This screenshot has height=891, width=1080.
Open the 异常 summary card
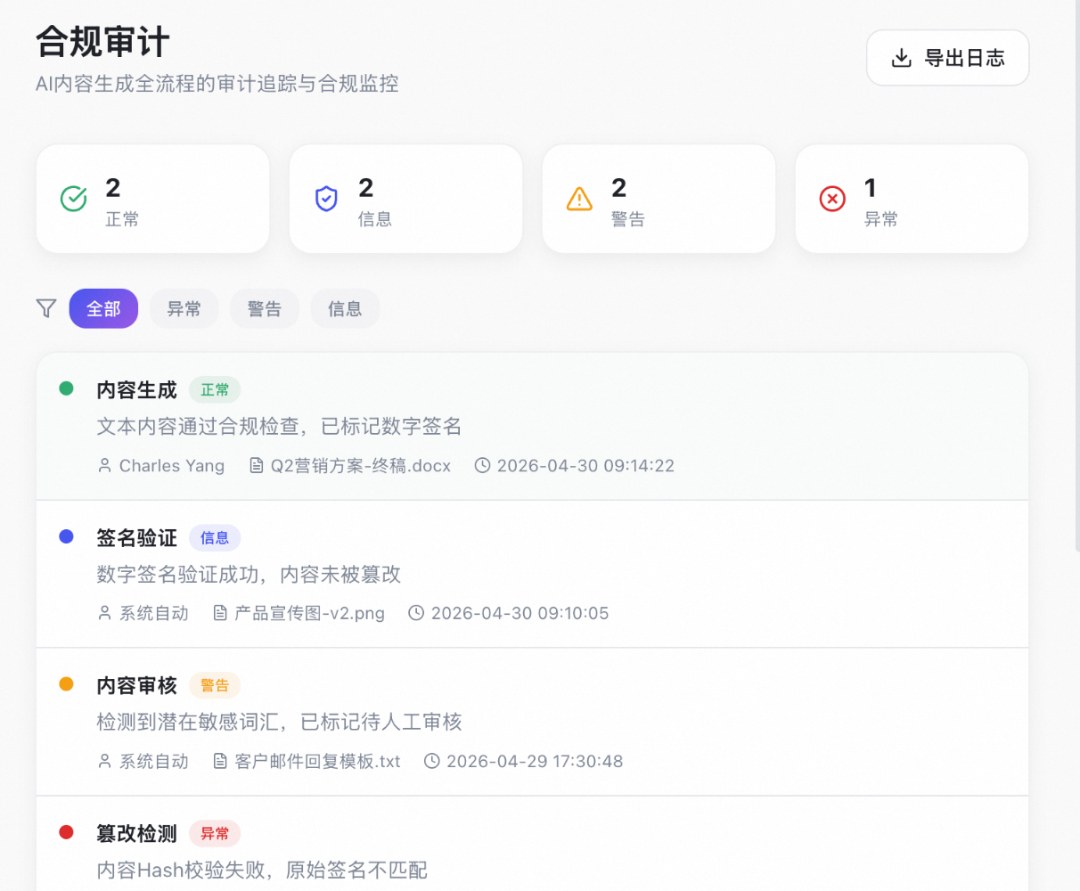click(912, 199)
